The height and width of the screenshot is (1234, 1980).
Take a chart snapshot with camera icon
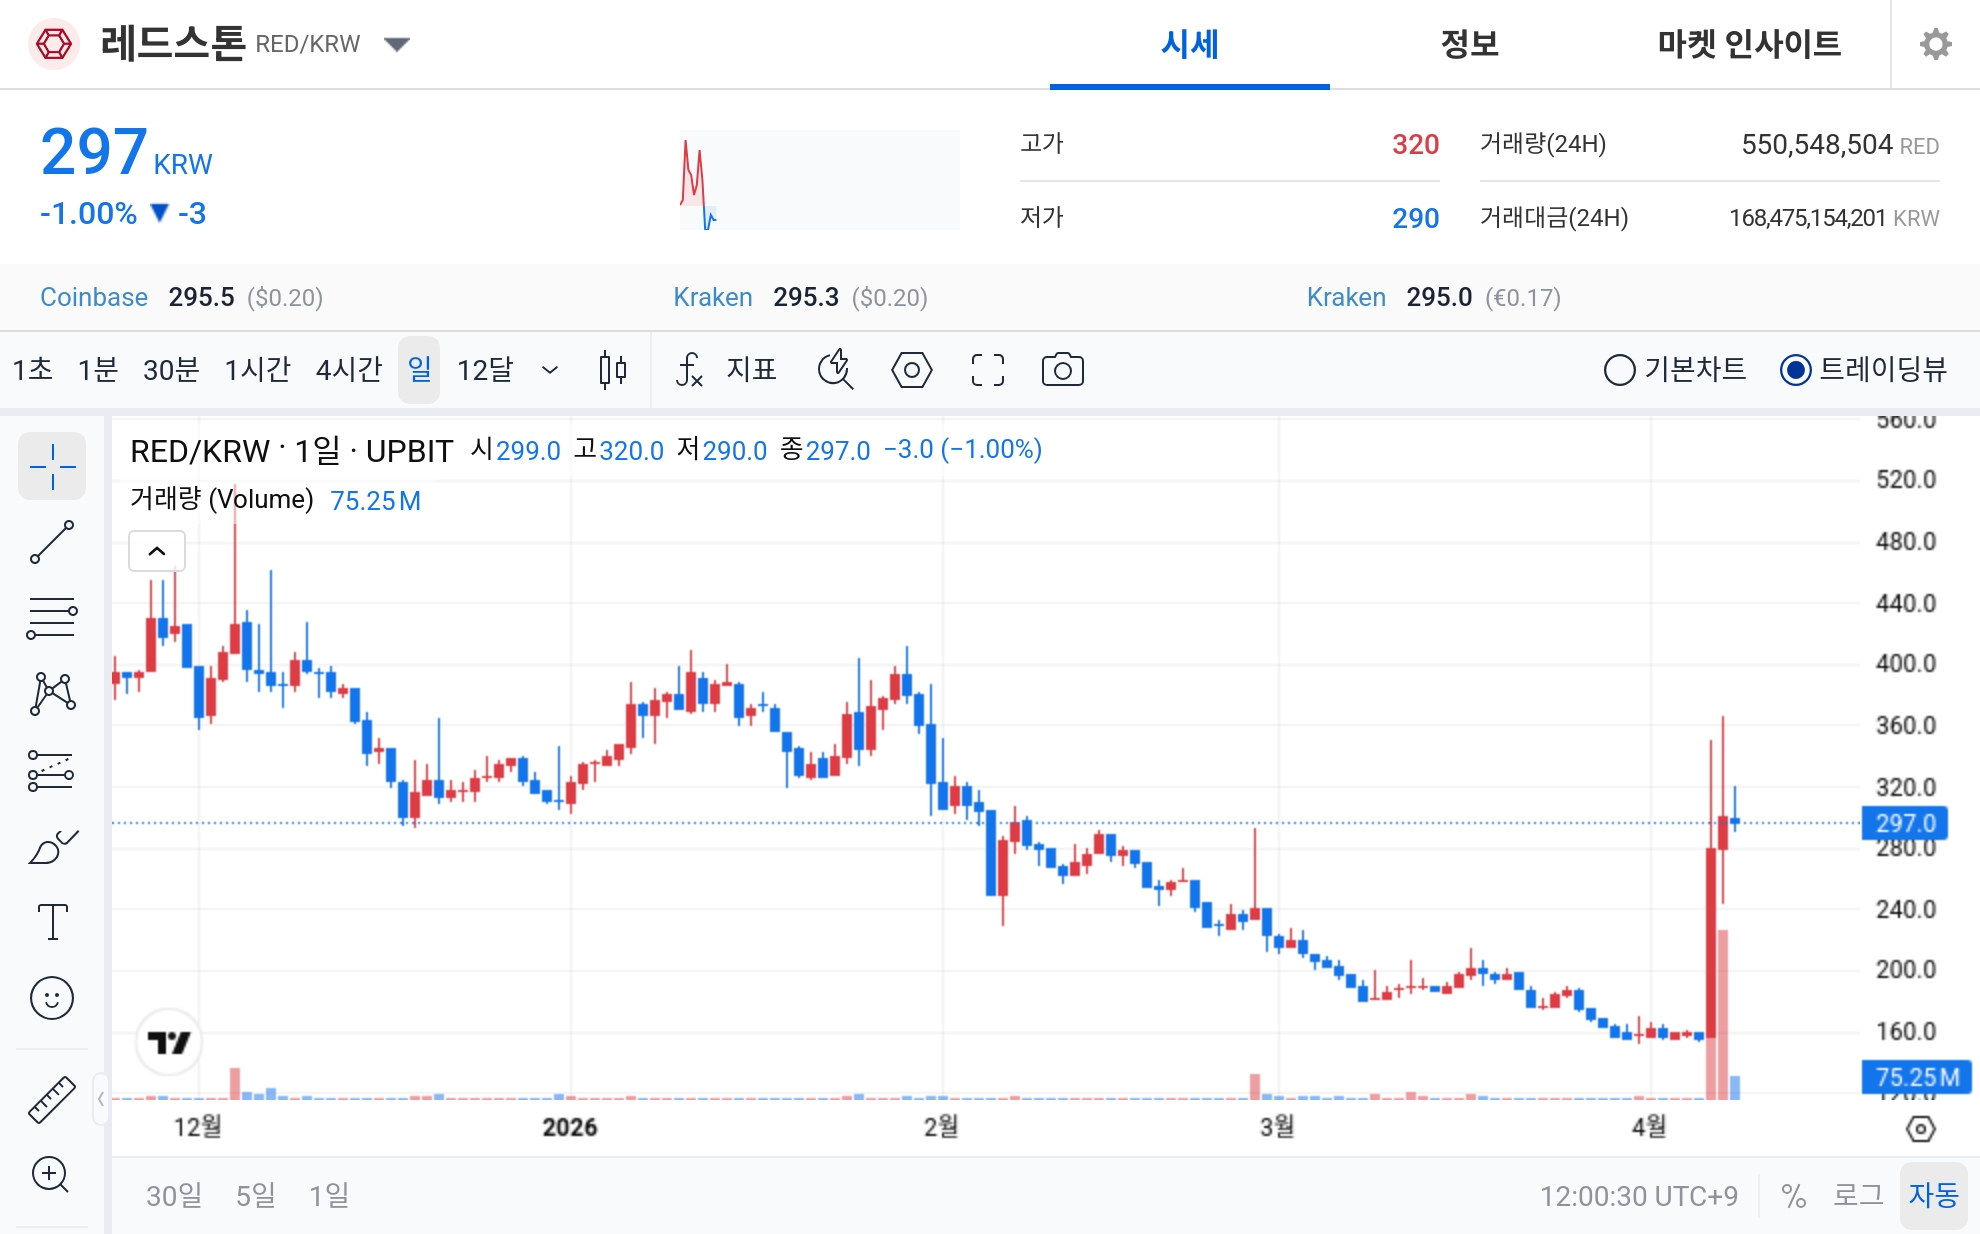pos(1062,370)
